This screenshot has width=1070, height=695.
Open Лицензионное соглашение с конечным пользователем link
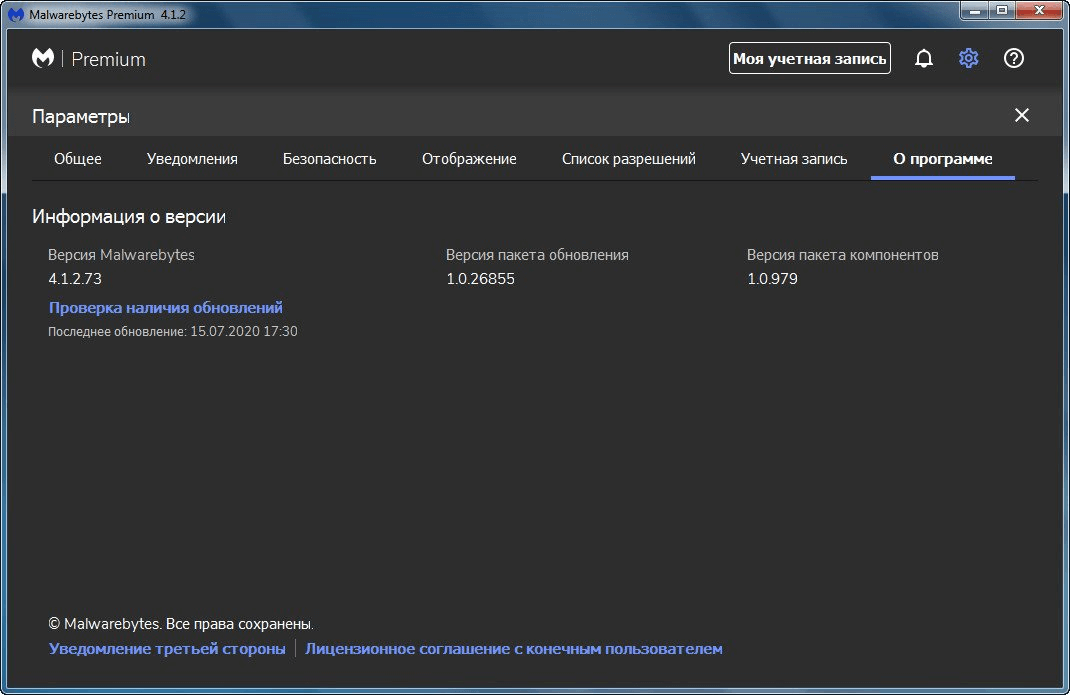pos(513,649)
